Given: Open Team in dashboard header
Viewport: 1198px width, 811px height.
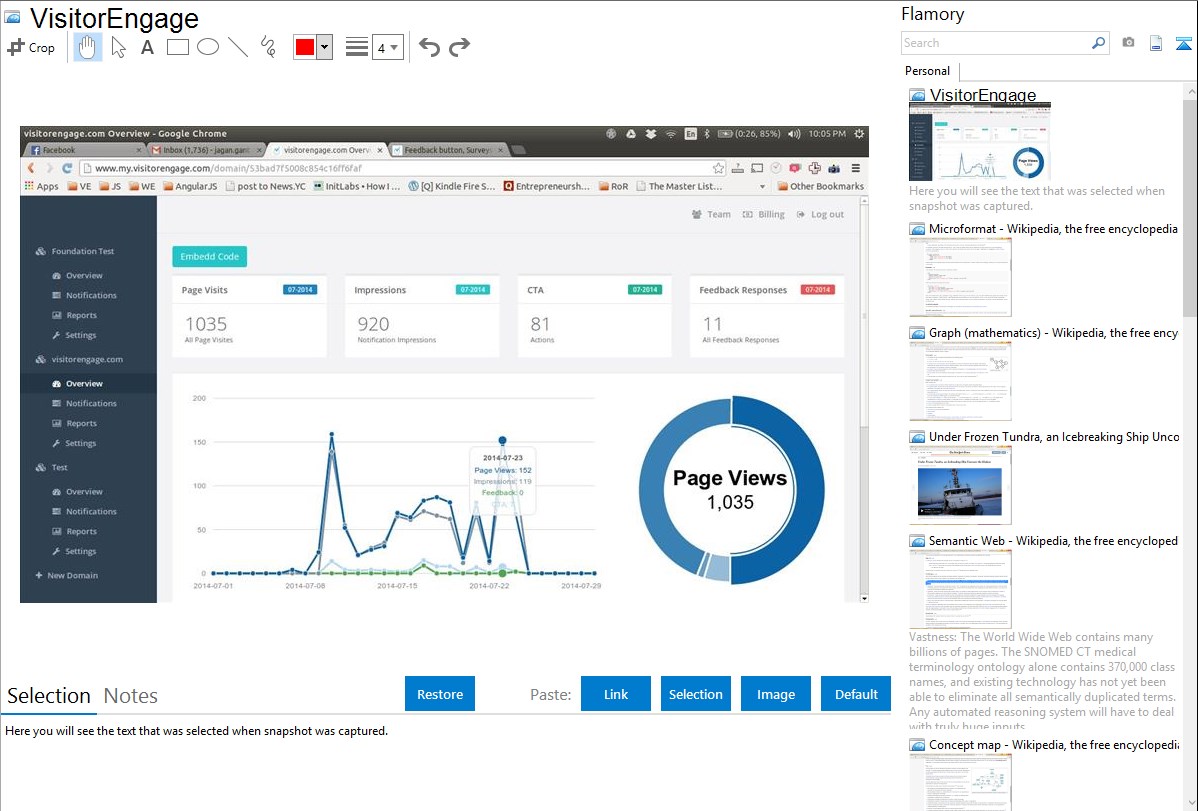Looking at the screenshot, I should (711, 214).
